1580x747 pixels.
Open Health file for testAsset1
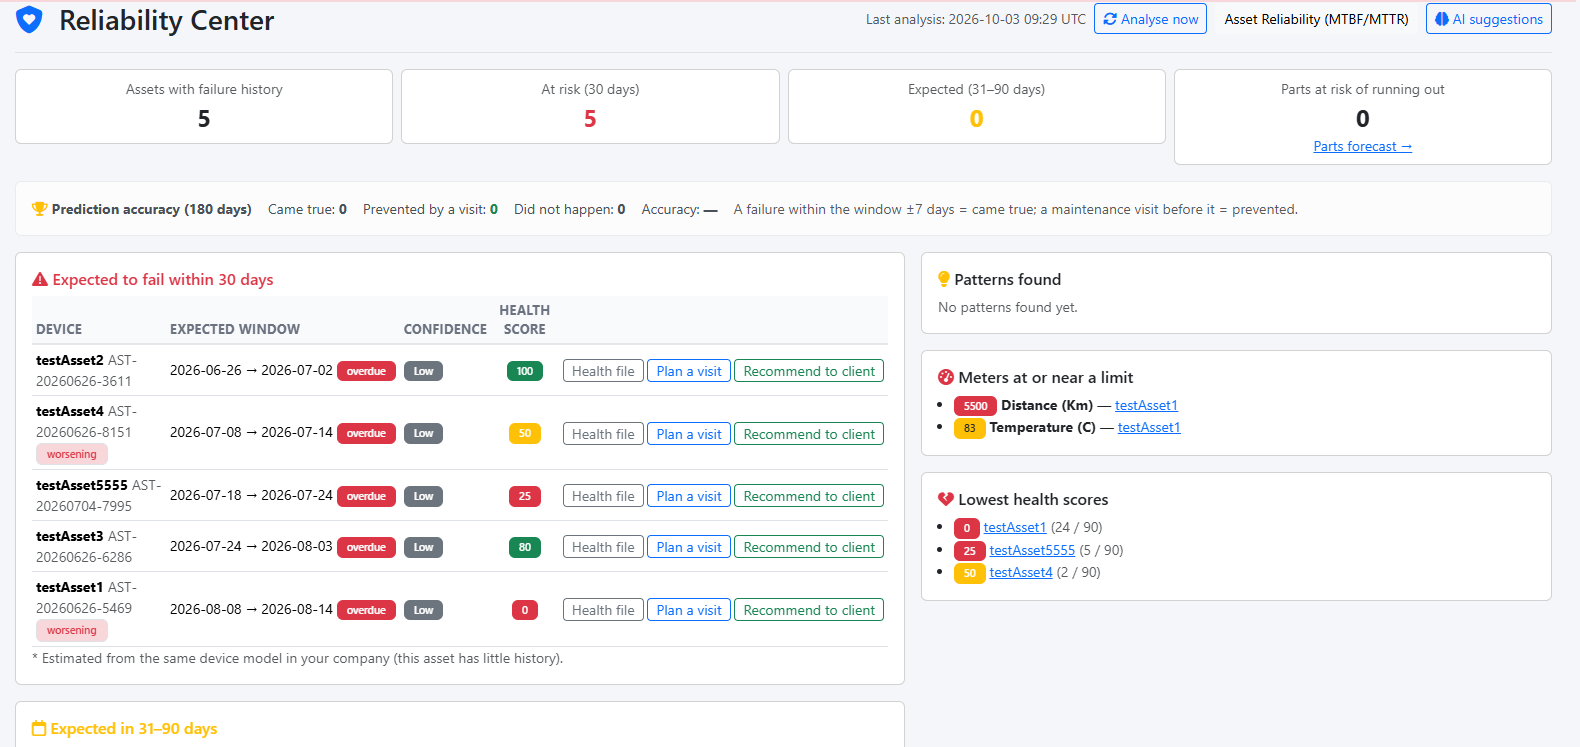click(x=603, y=610)
